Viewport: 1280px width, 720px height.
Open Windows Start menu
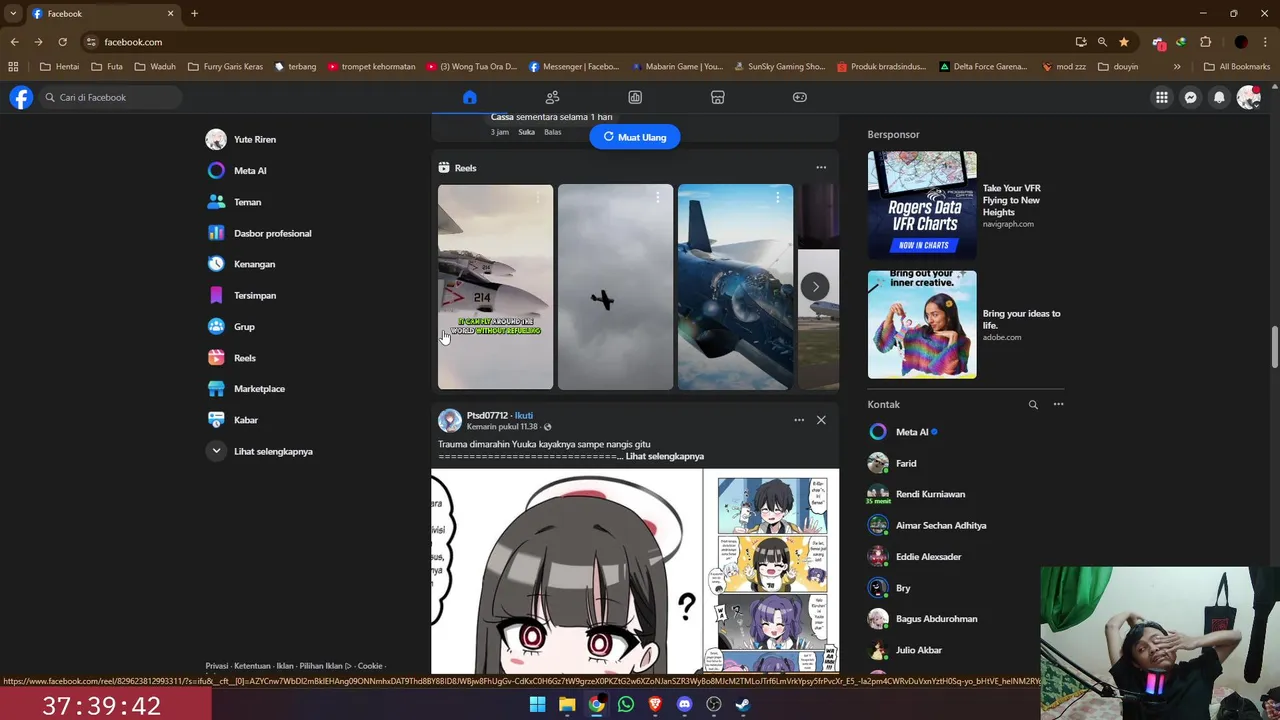pyautogui.click(x=537, y=704)
